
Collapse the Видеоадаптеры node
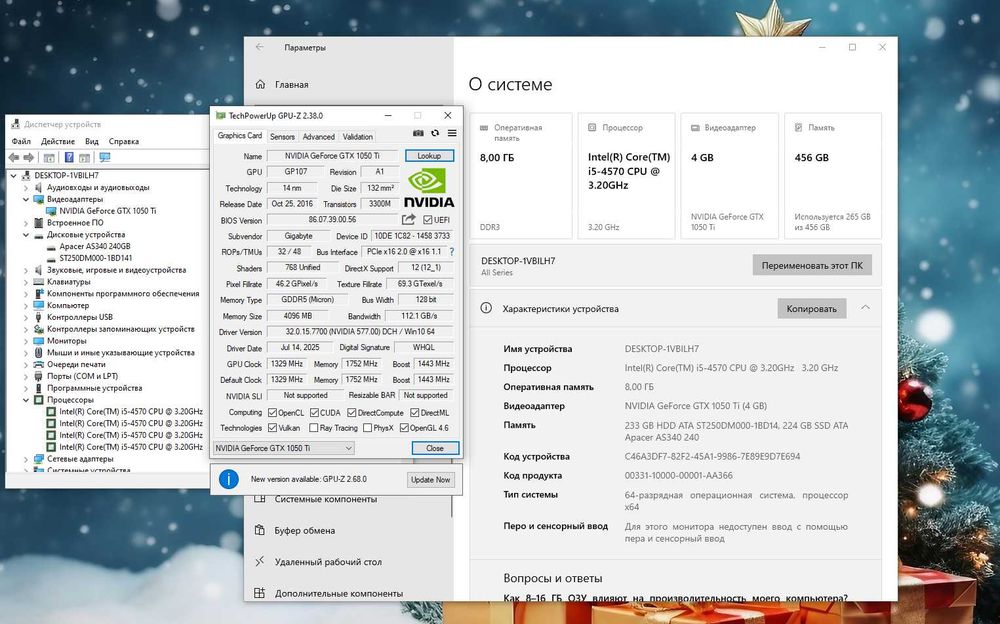coord(26,199)
